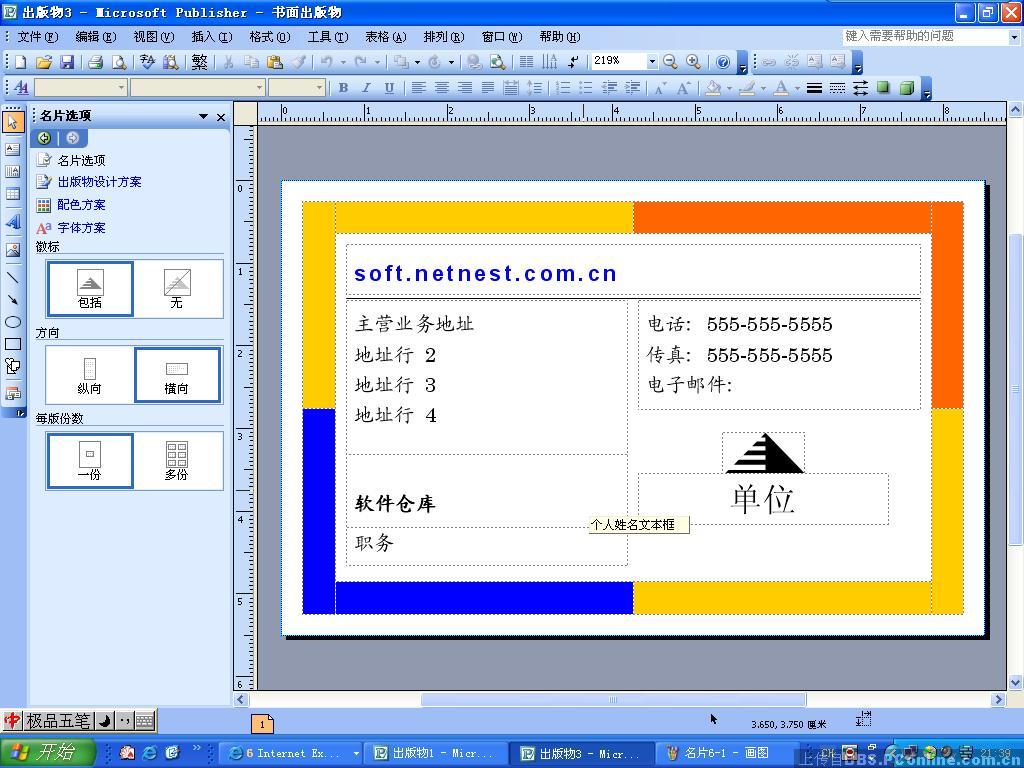This screenshot has width=1024, height=768.
Task: Open Print Preview
Action: 119,62
